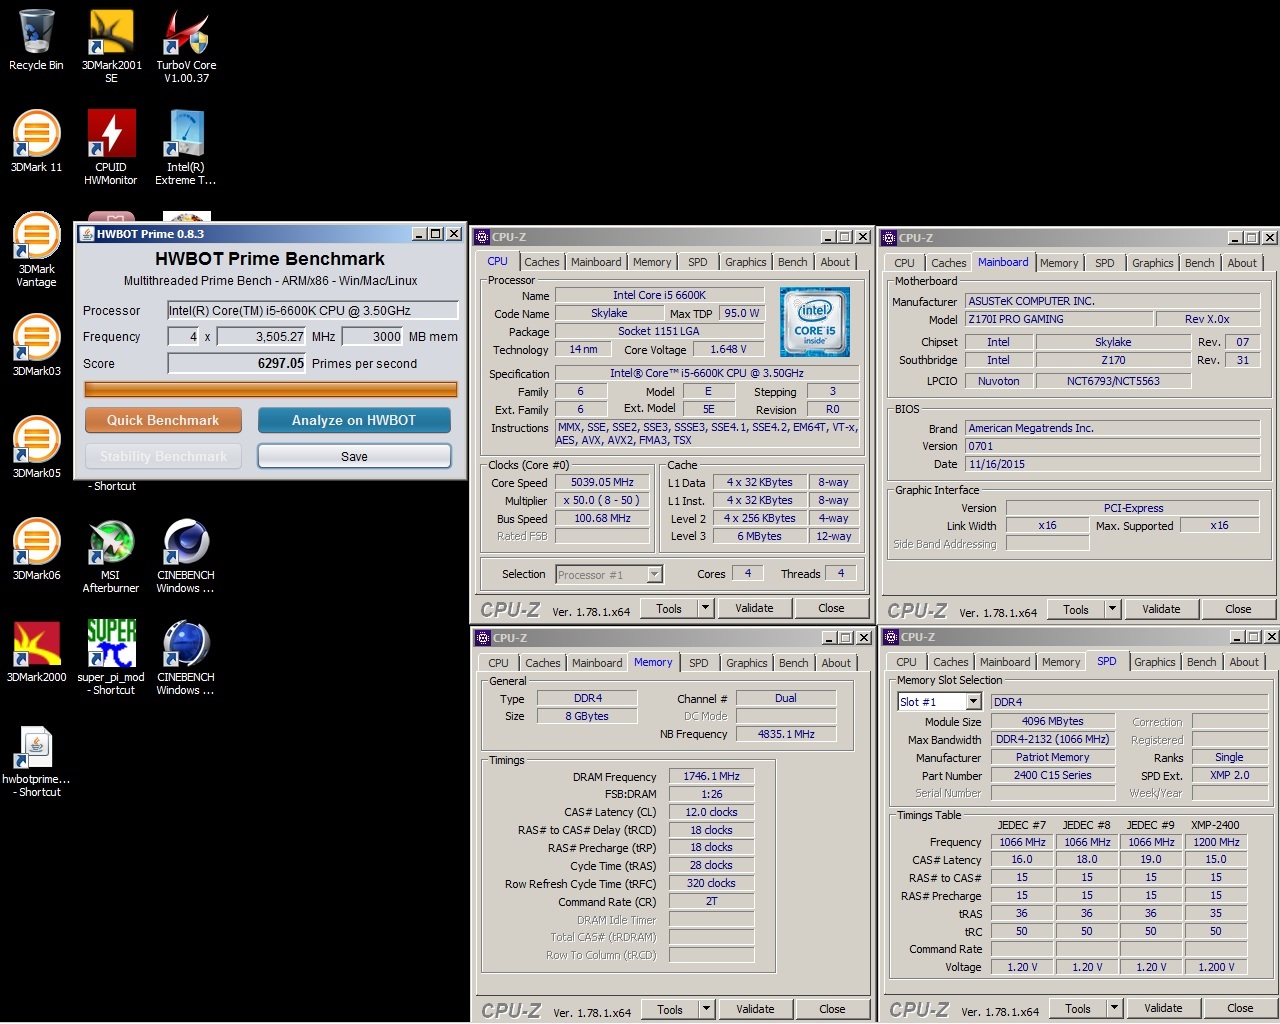Viewport: 1280px width, 1024px height.
Task: Click CAS# Latency value 12.0 clocks
Action: pyautogui.click(x=711, y=812)
